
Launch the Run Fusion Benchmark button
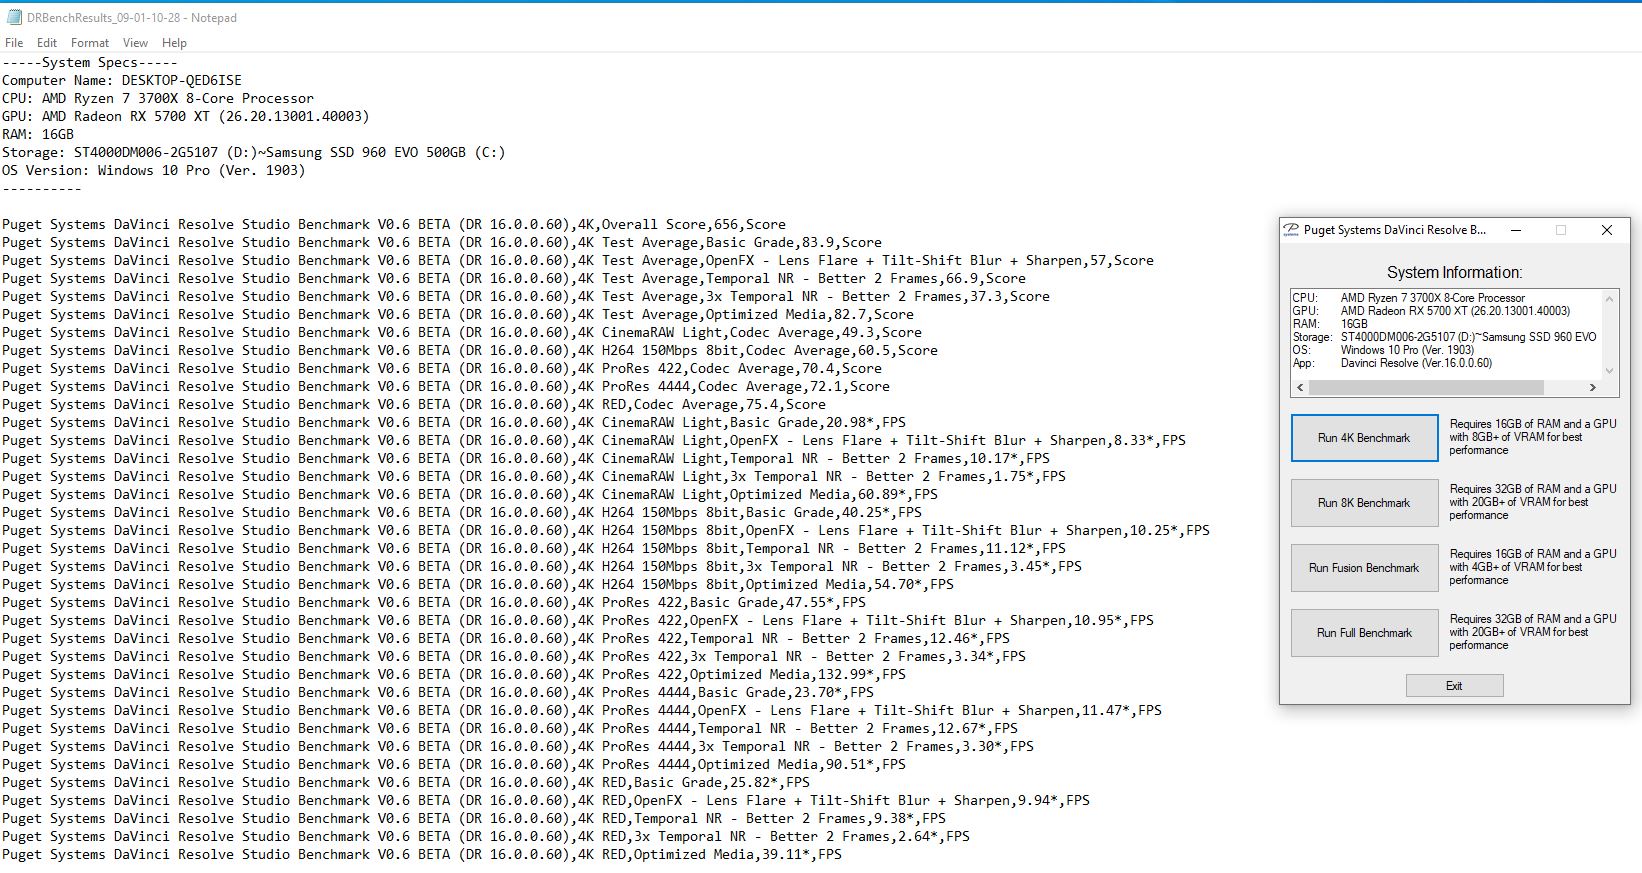click(1364, 568)
